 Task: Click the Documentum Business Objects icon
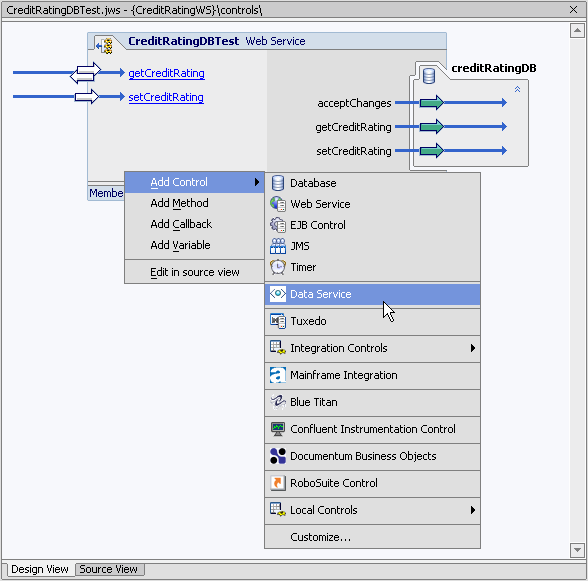click(278, 456)
